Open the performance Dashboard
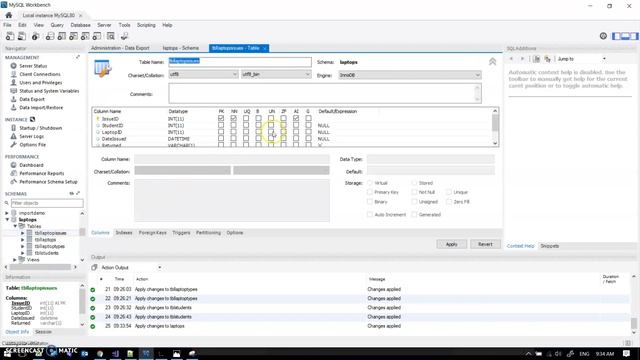 (x=31, y=165)
